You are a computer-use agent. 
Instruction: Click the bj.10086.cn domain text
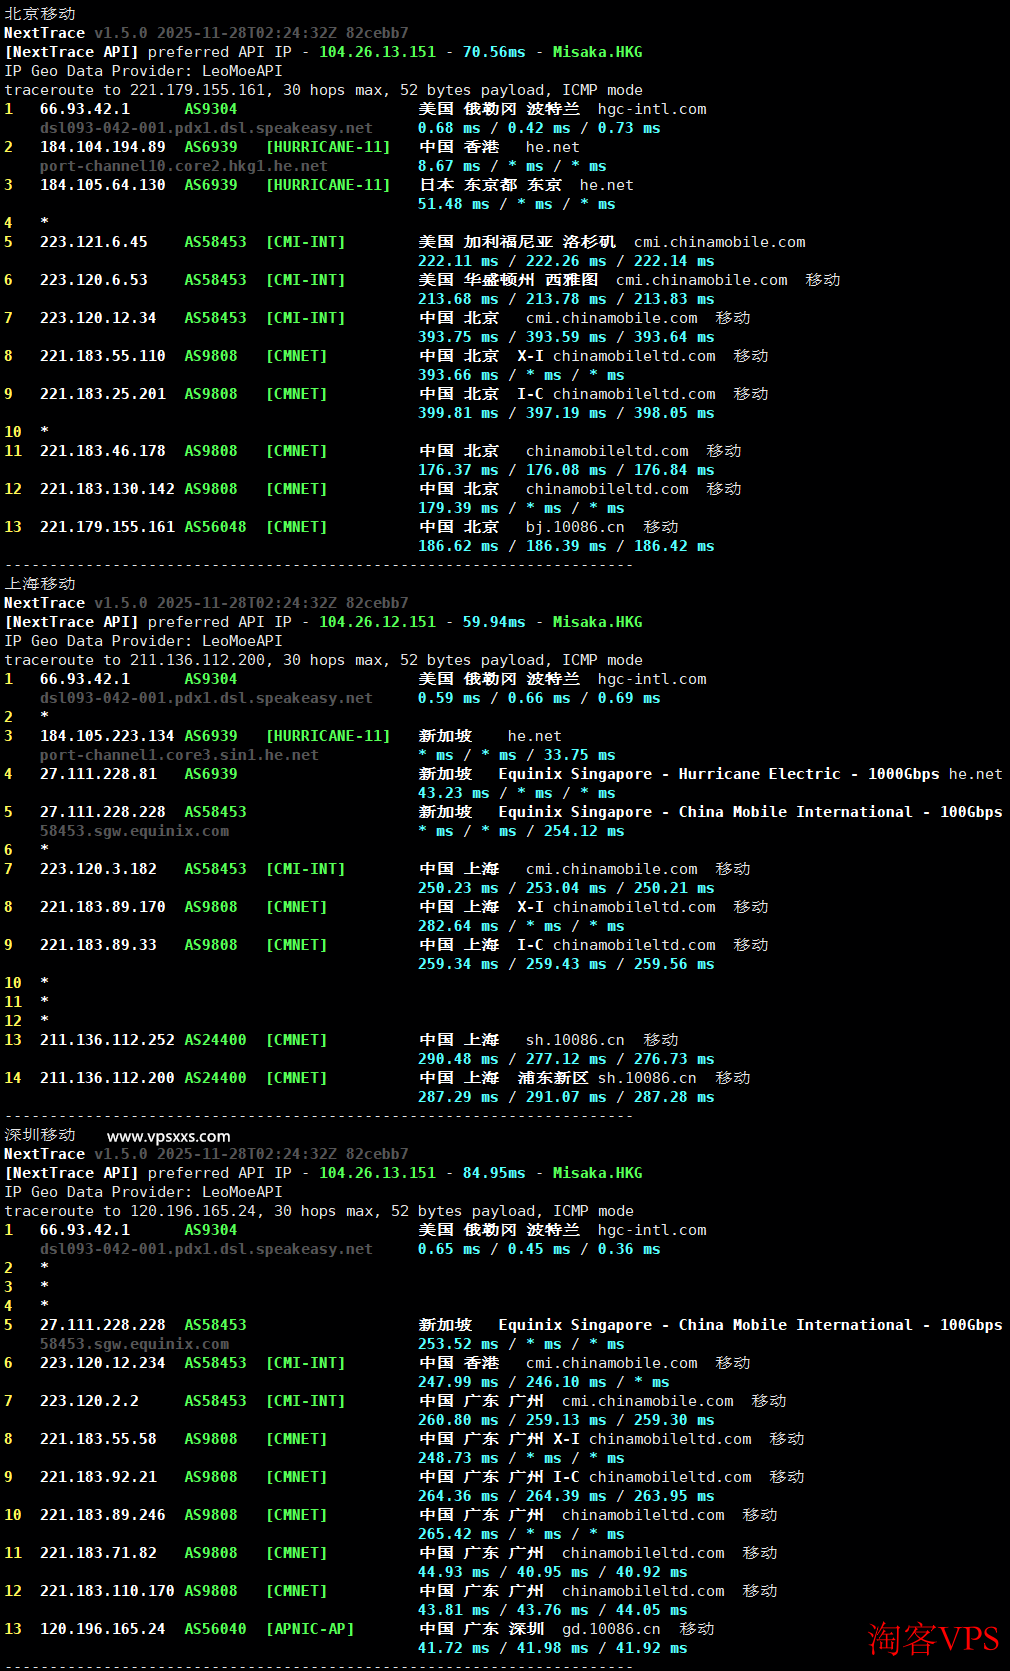[x=574, y=527]
